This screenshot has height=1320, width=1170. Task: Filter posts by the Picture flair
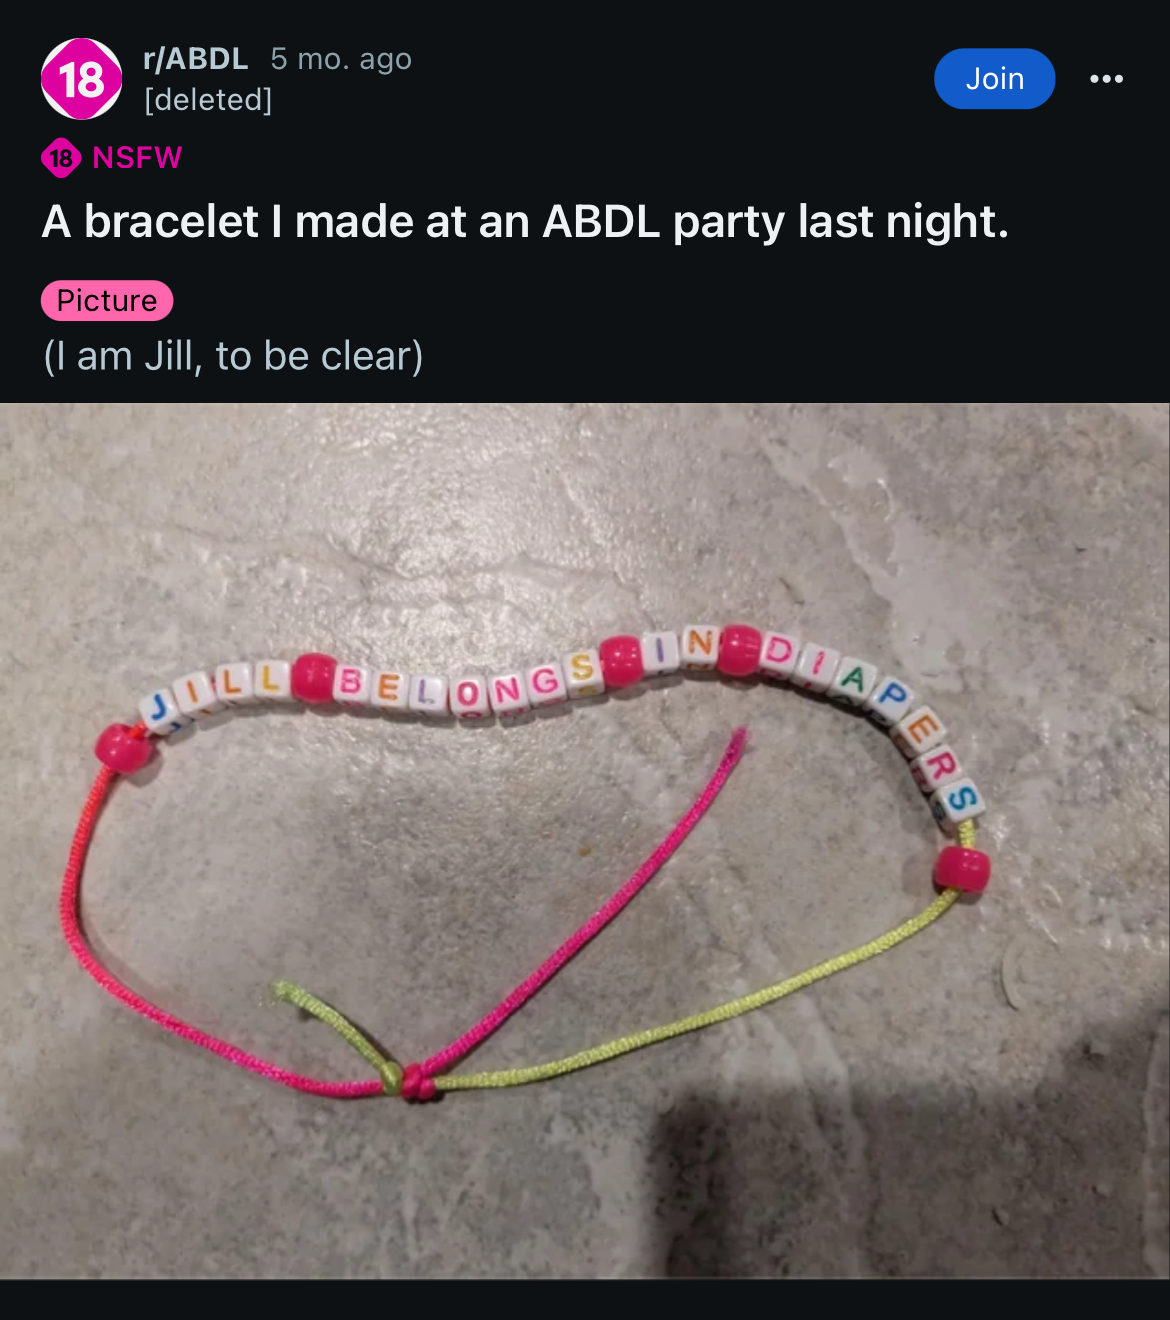pyautogui.click(x=107, y=301)
